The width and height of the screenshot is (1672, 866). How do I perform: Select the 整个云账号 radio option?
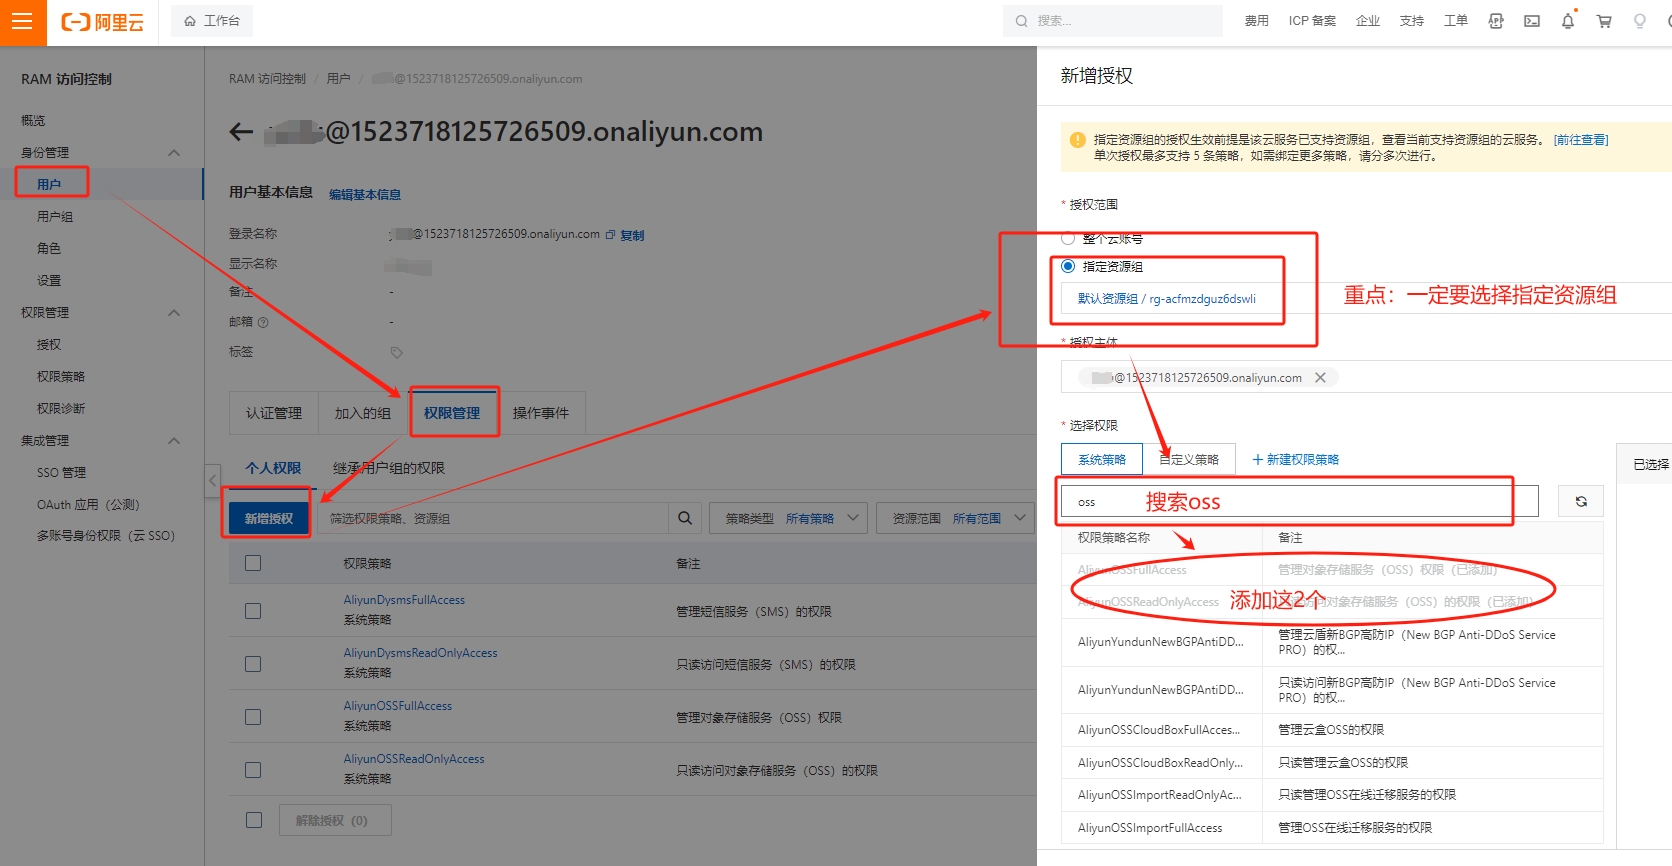click(1068, 238)
